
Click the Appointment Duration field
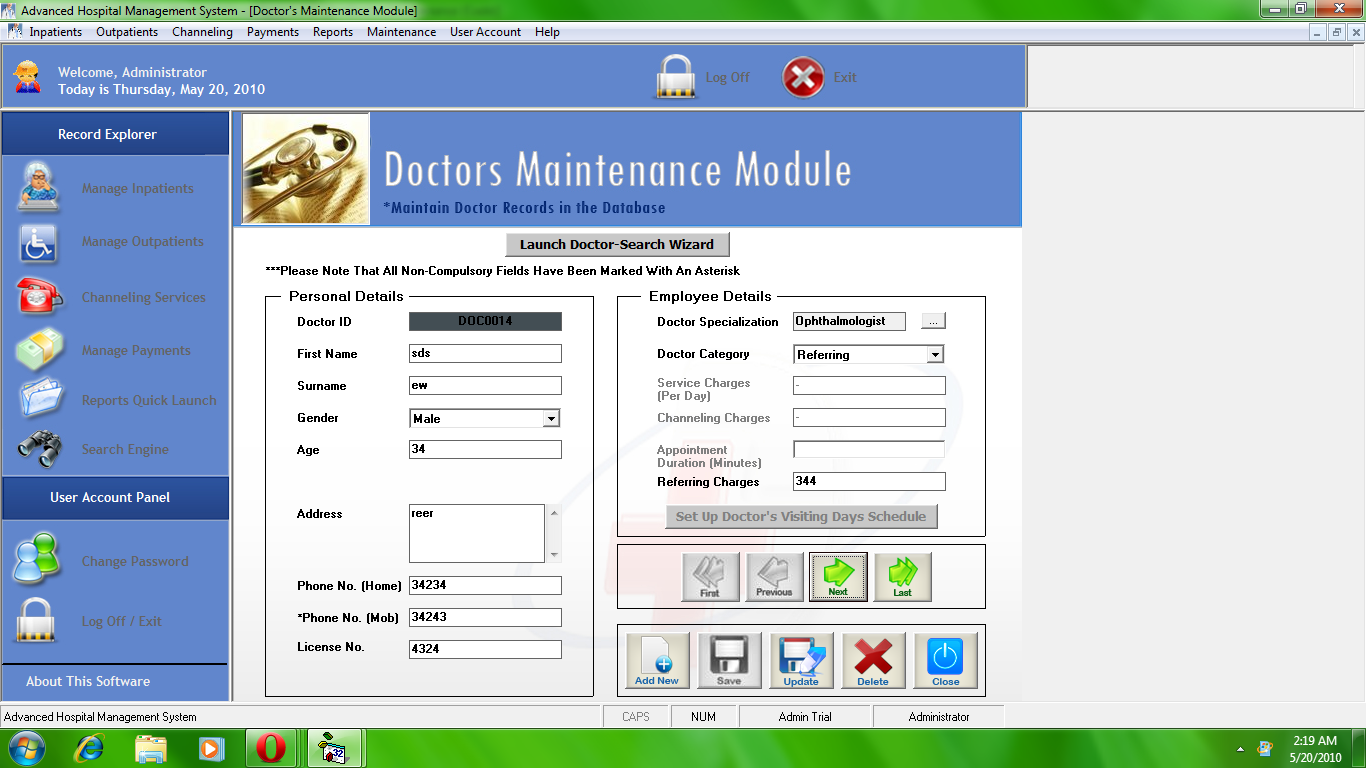869,450
